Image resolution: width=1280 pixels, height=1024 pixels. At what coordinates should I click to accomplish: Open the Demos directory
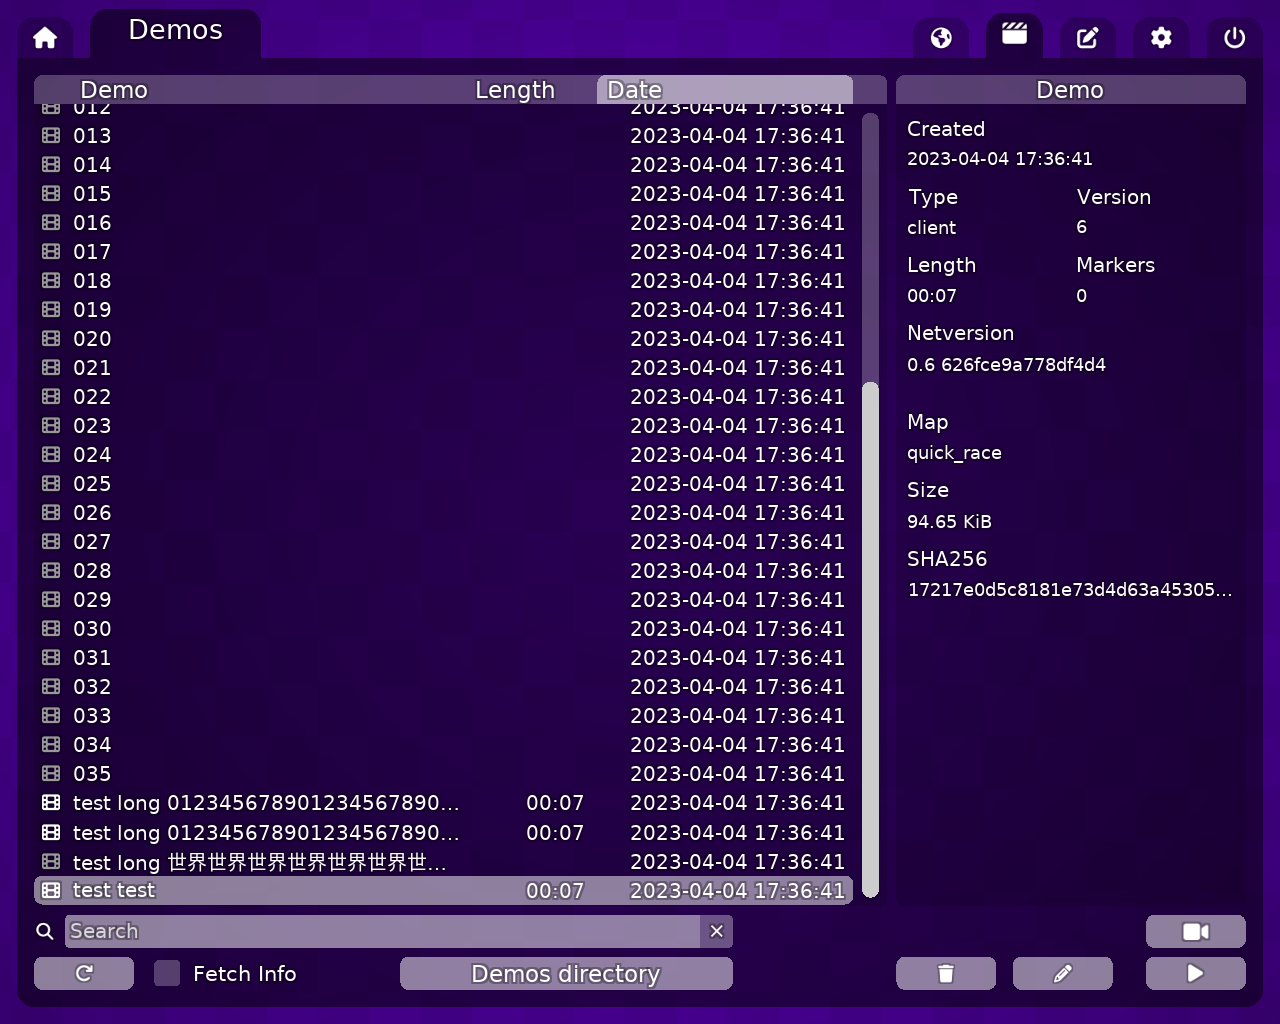(x=565, y=973)
